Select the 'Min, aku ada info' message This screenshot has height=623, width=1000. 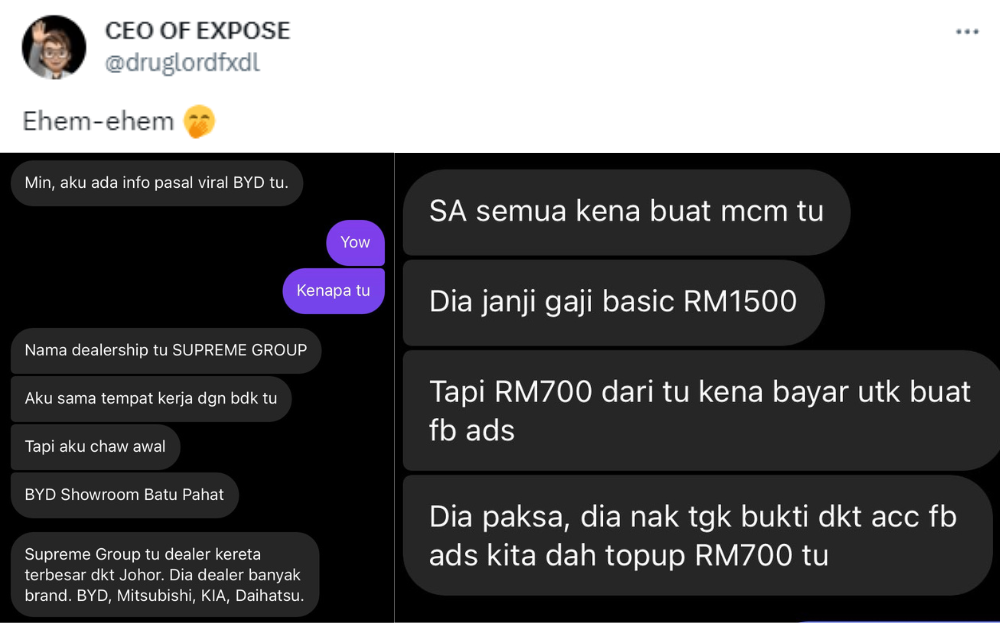157,183
